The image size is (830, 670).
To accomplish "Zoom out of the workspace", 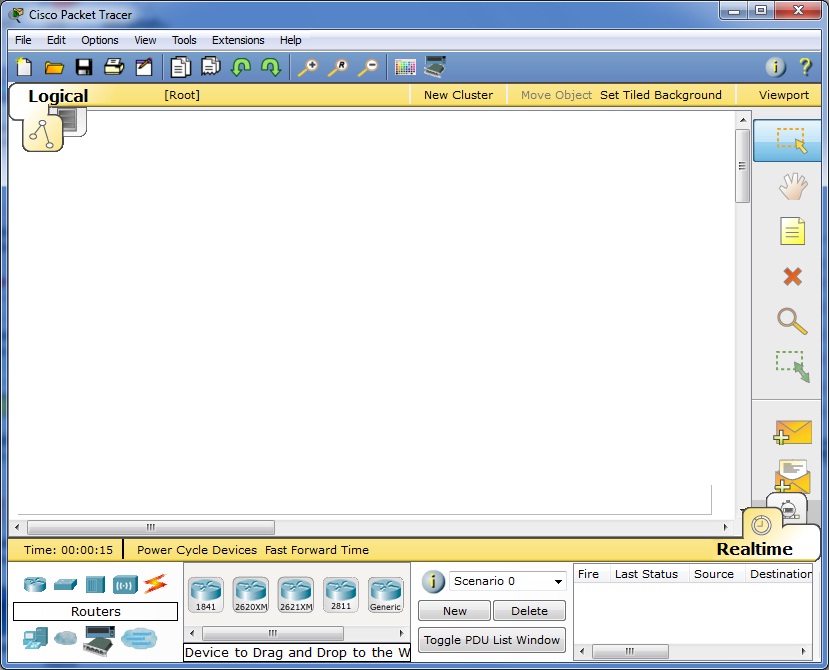I will pos(368,68).
